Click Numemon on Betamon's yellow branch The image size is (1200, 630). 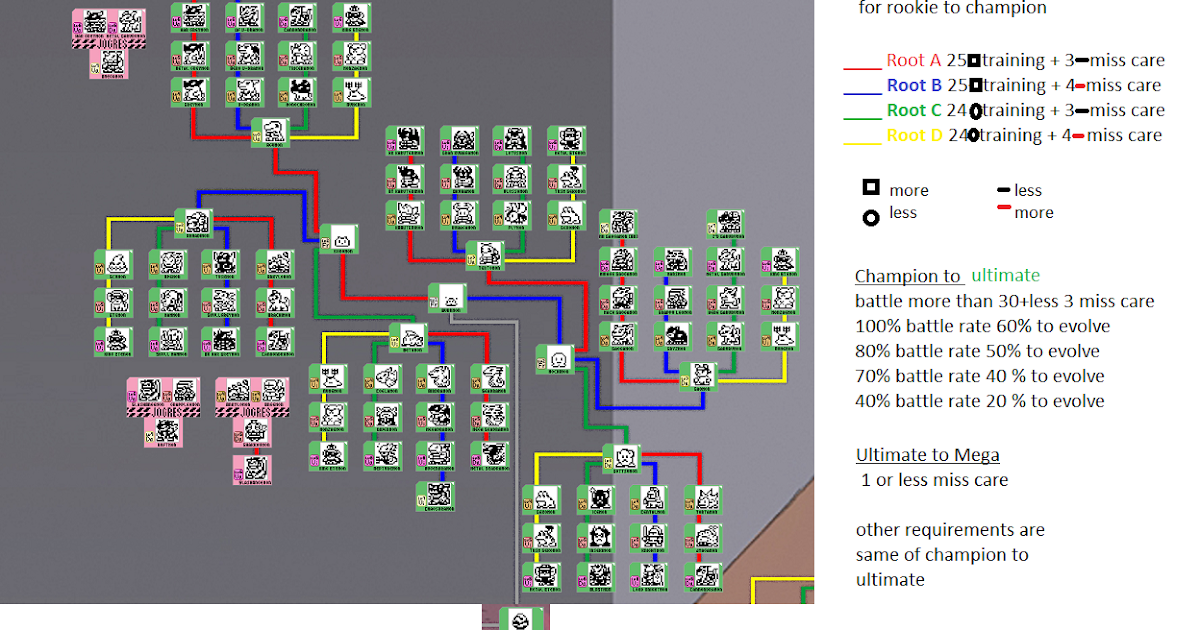pyautogui.click(x=328, y=378)
